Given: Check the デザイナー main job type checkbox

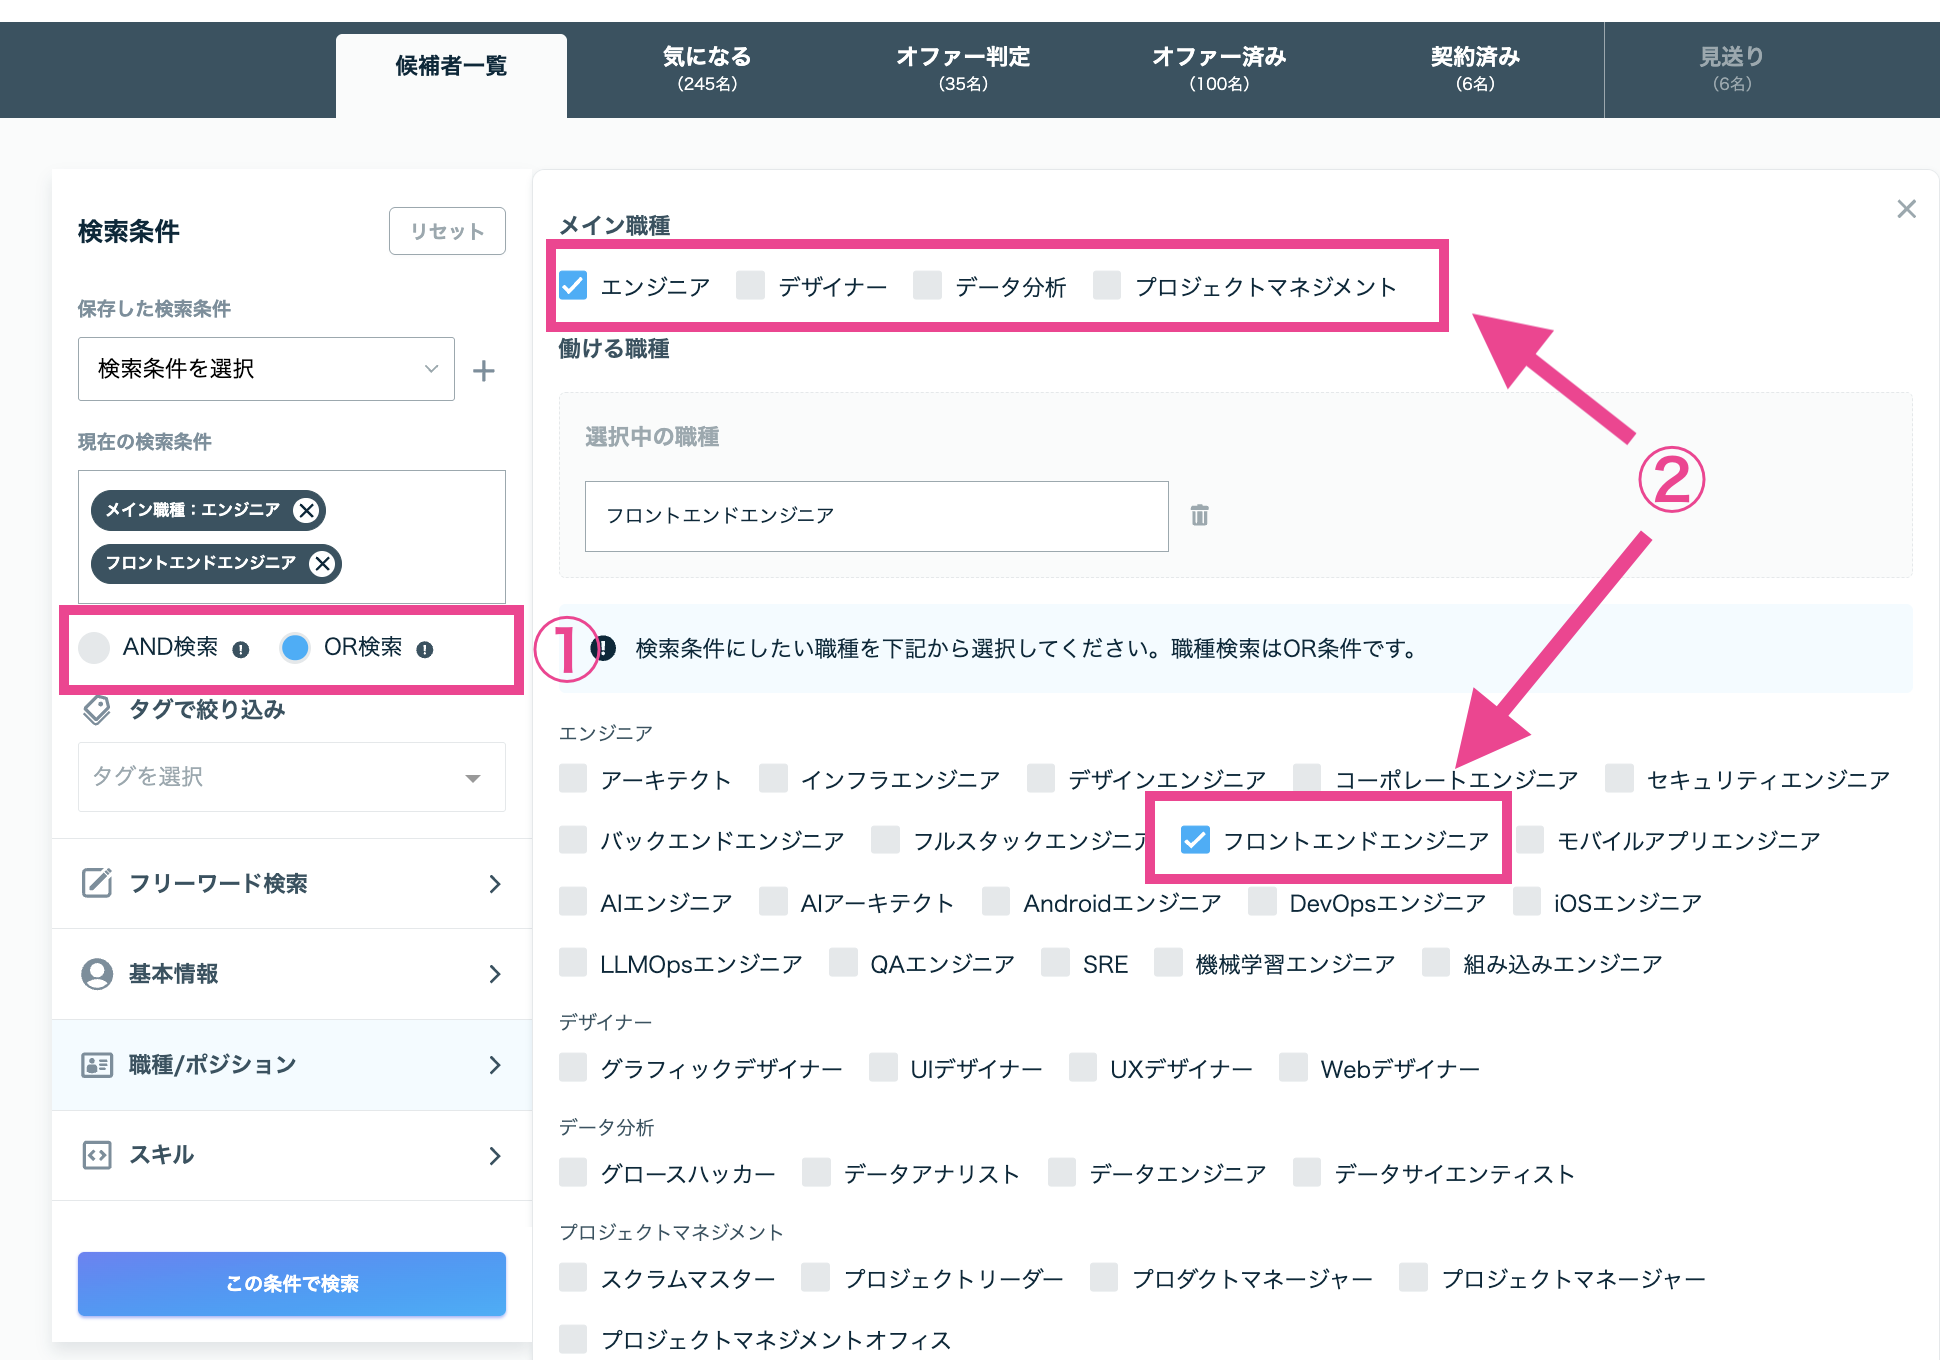Looking at the screenshot, I should click(750, 286).
